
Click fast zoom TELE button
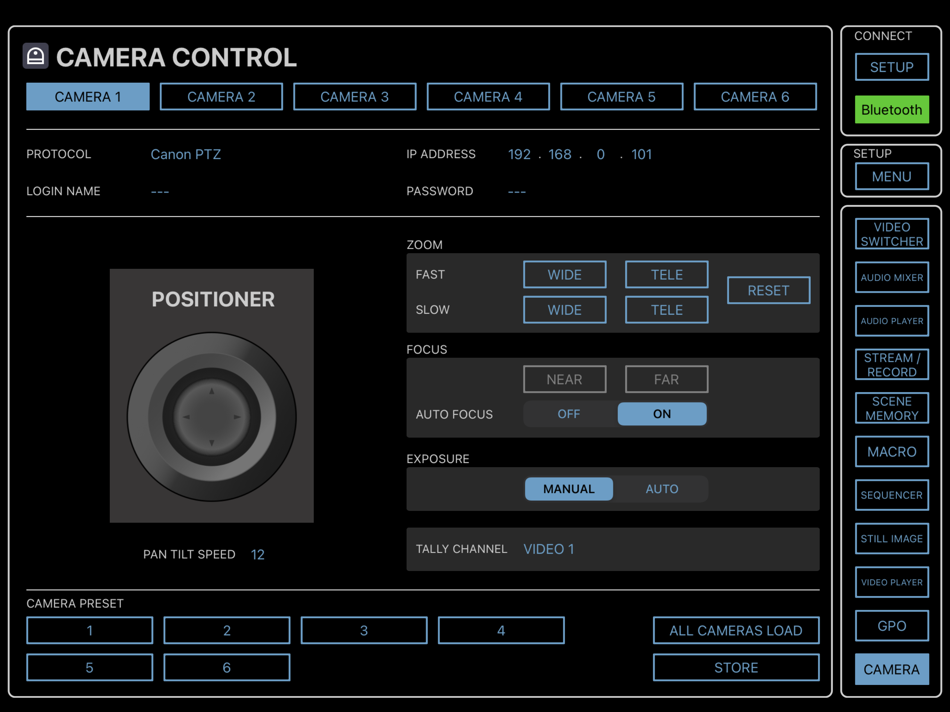(x=666, y=274)
